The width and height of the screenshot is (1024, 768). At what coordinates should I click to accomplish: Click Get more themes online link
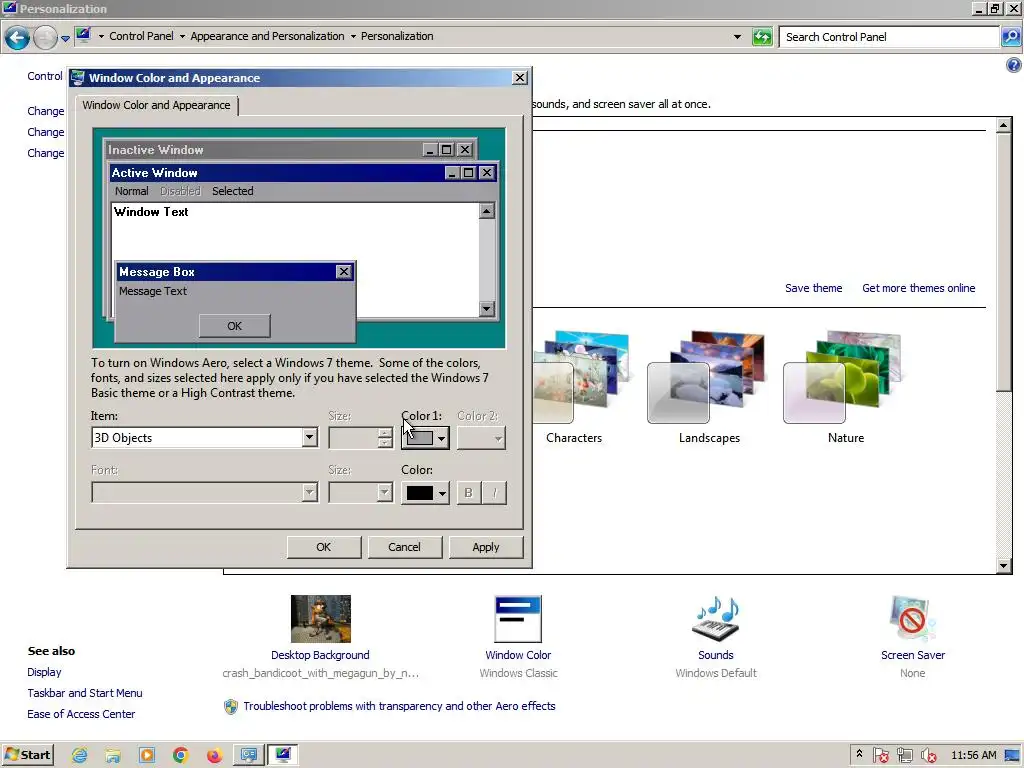coord(918,288)
